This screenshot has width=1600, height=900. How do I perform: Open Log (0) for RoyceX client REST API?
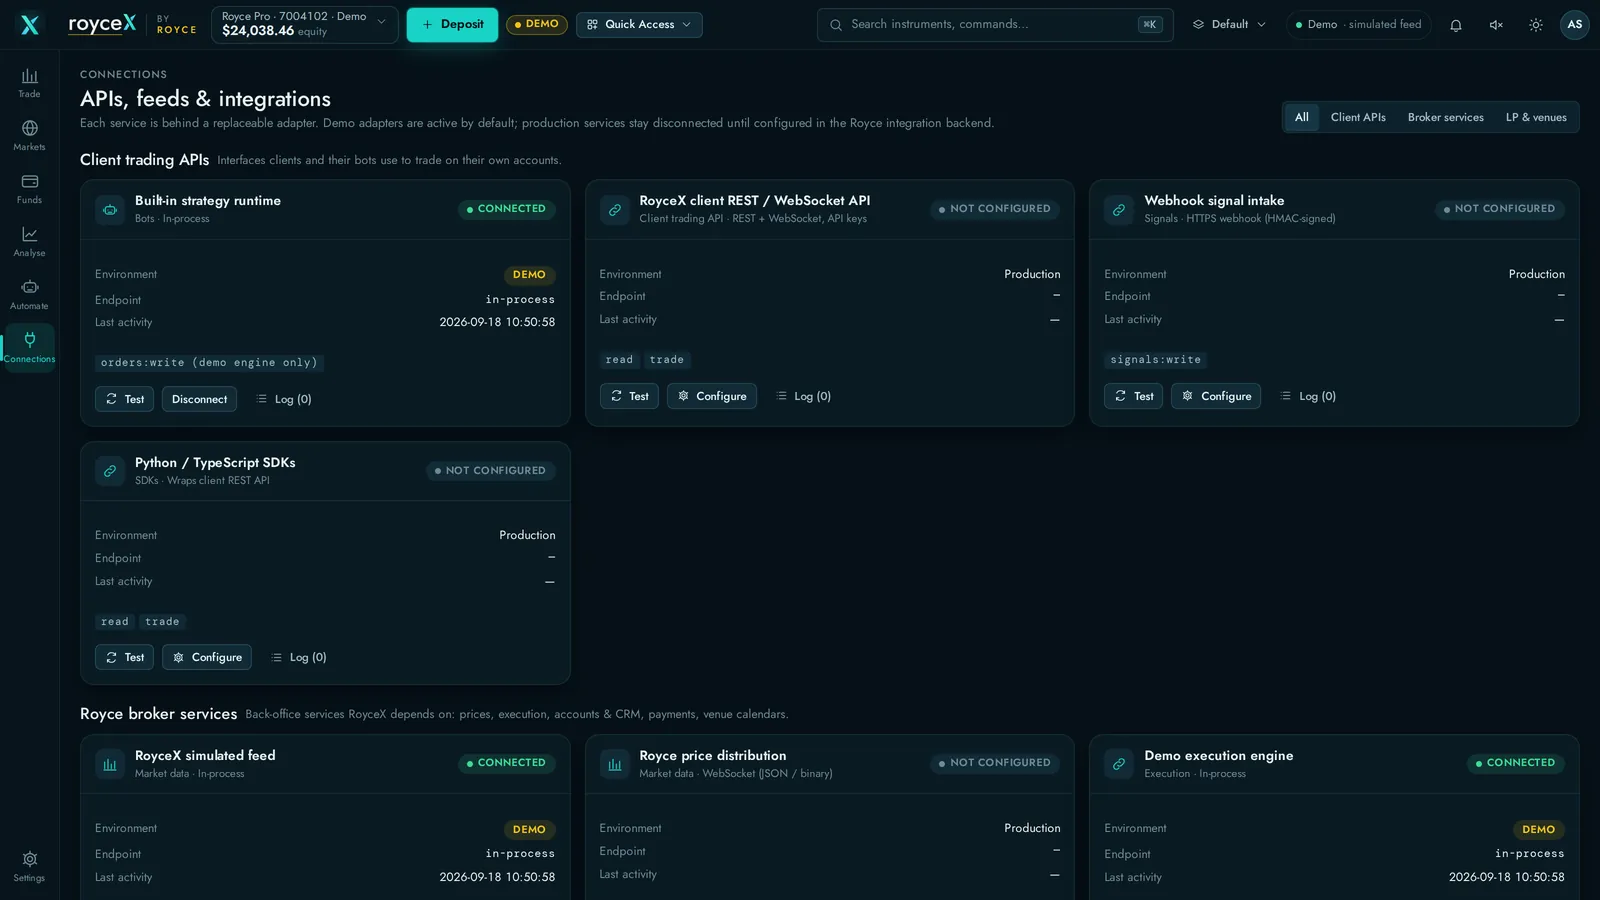pyautogui.click(x=803, y=396)
